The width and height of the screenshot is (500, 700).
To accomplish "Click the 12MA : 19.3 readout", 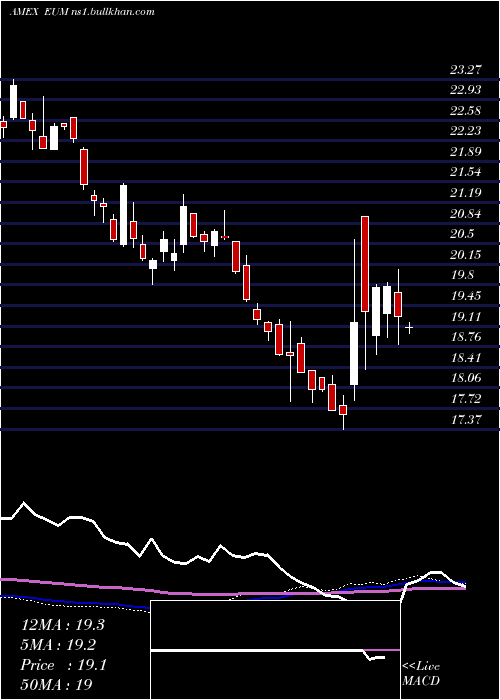I will (x=63, y=625).
